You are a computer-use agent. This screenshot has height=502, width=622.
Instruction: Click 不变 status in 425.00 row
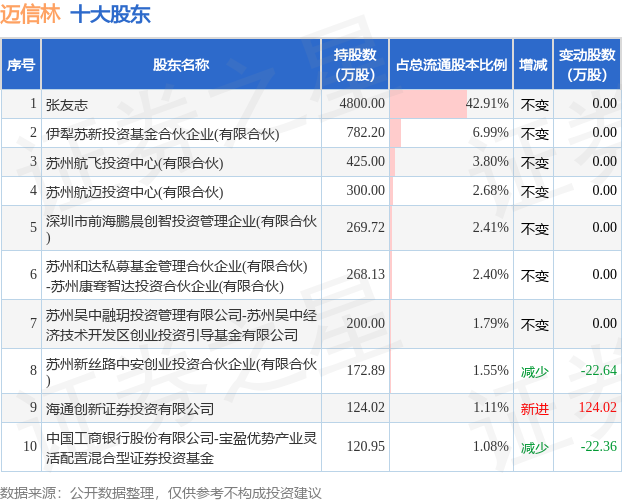(534, 163)
